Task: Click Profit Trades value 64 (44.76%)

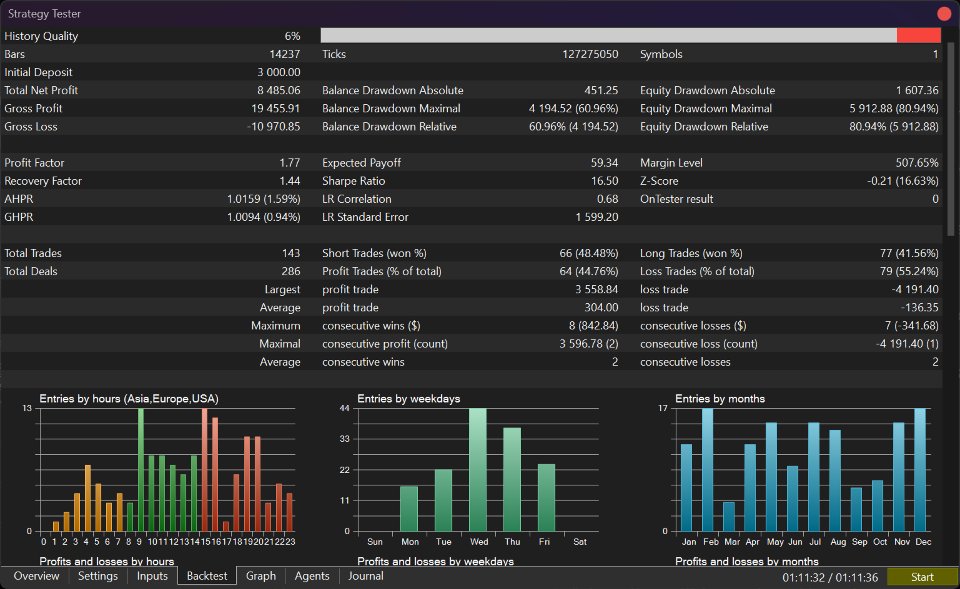Action: point(588,271)
